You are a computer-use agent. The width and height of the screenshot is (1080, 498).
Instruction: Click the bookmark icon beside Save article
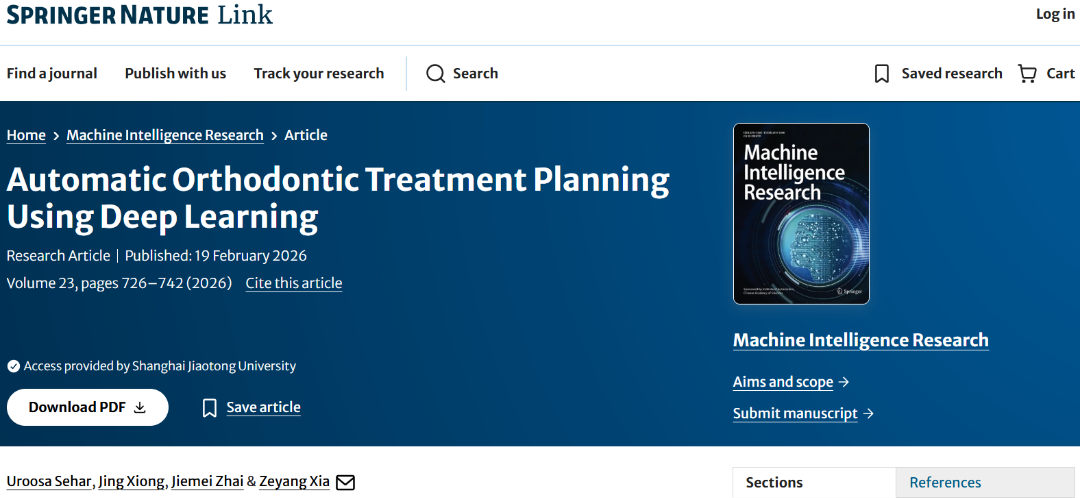pyautogui.click(x=209, y=408)
